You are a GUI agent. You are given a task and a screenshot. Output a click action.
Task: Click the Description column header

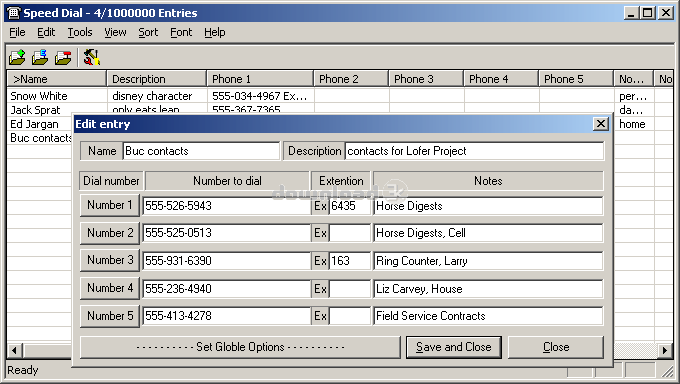(157, 79)
